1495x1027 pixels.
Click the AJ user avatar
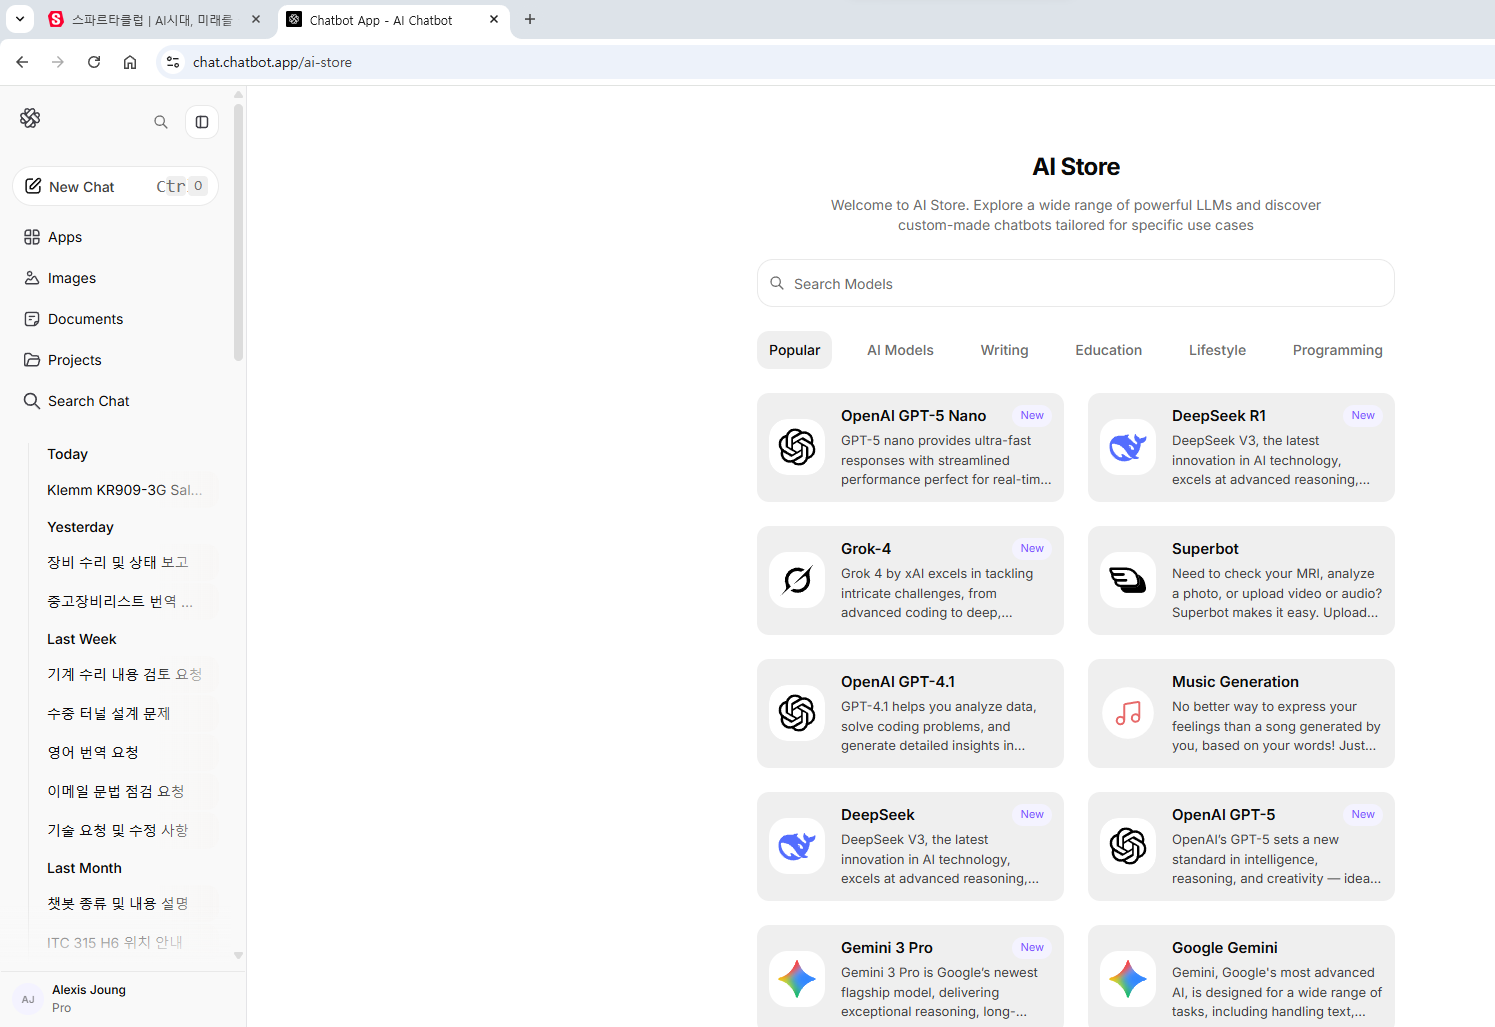click(28, 999)
